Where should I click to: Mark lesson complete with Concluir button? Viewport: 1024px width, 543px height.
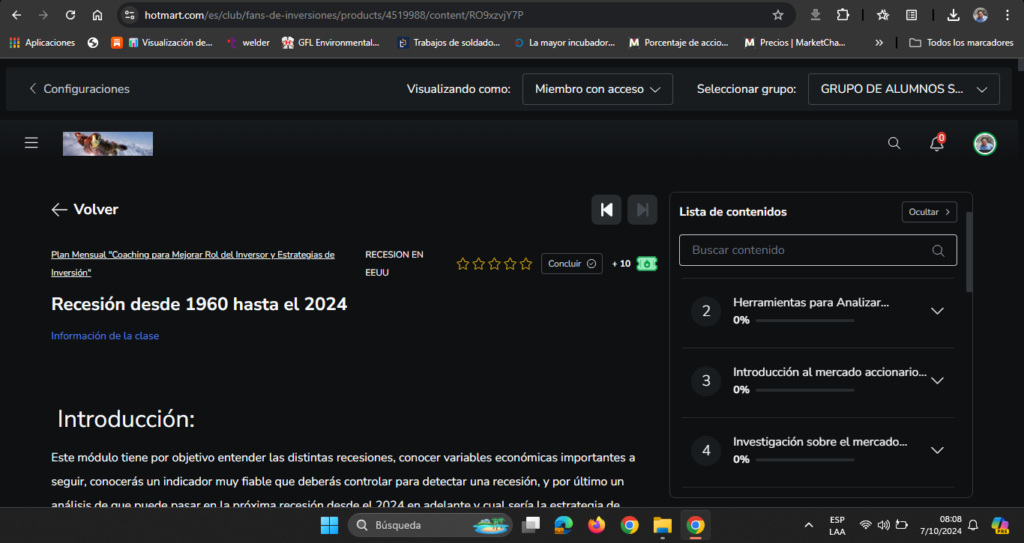click(572, 263)
